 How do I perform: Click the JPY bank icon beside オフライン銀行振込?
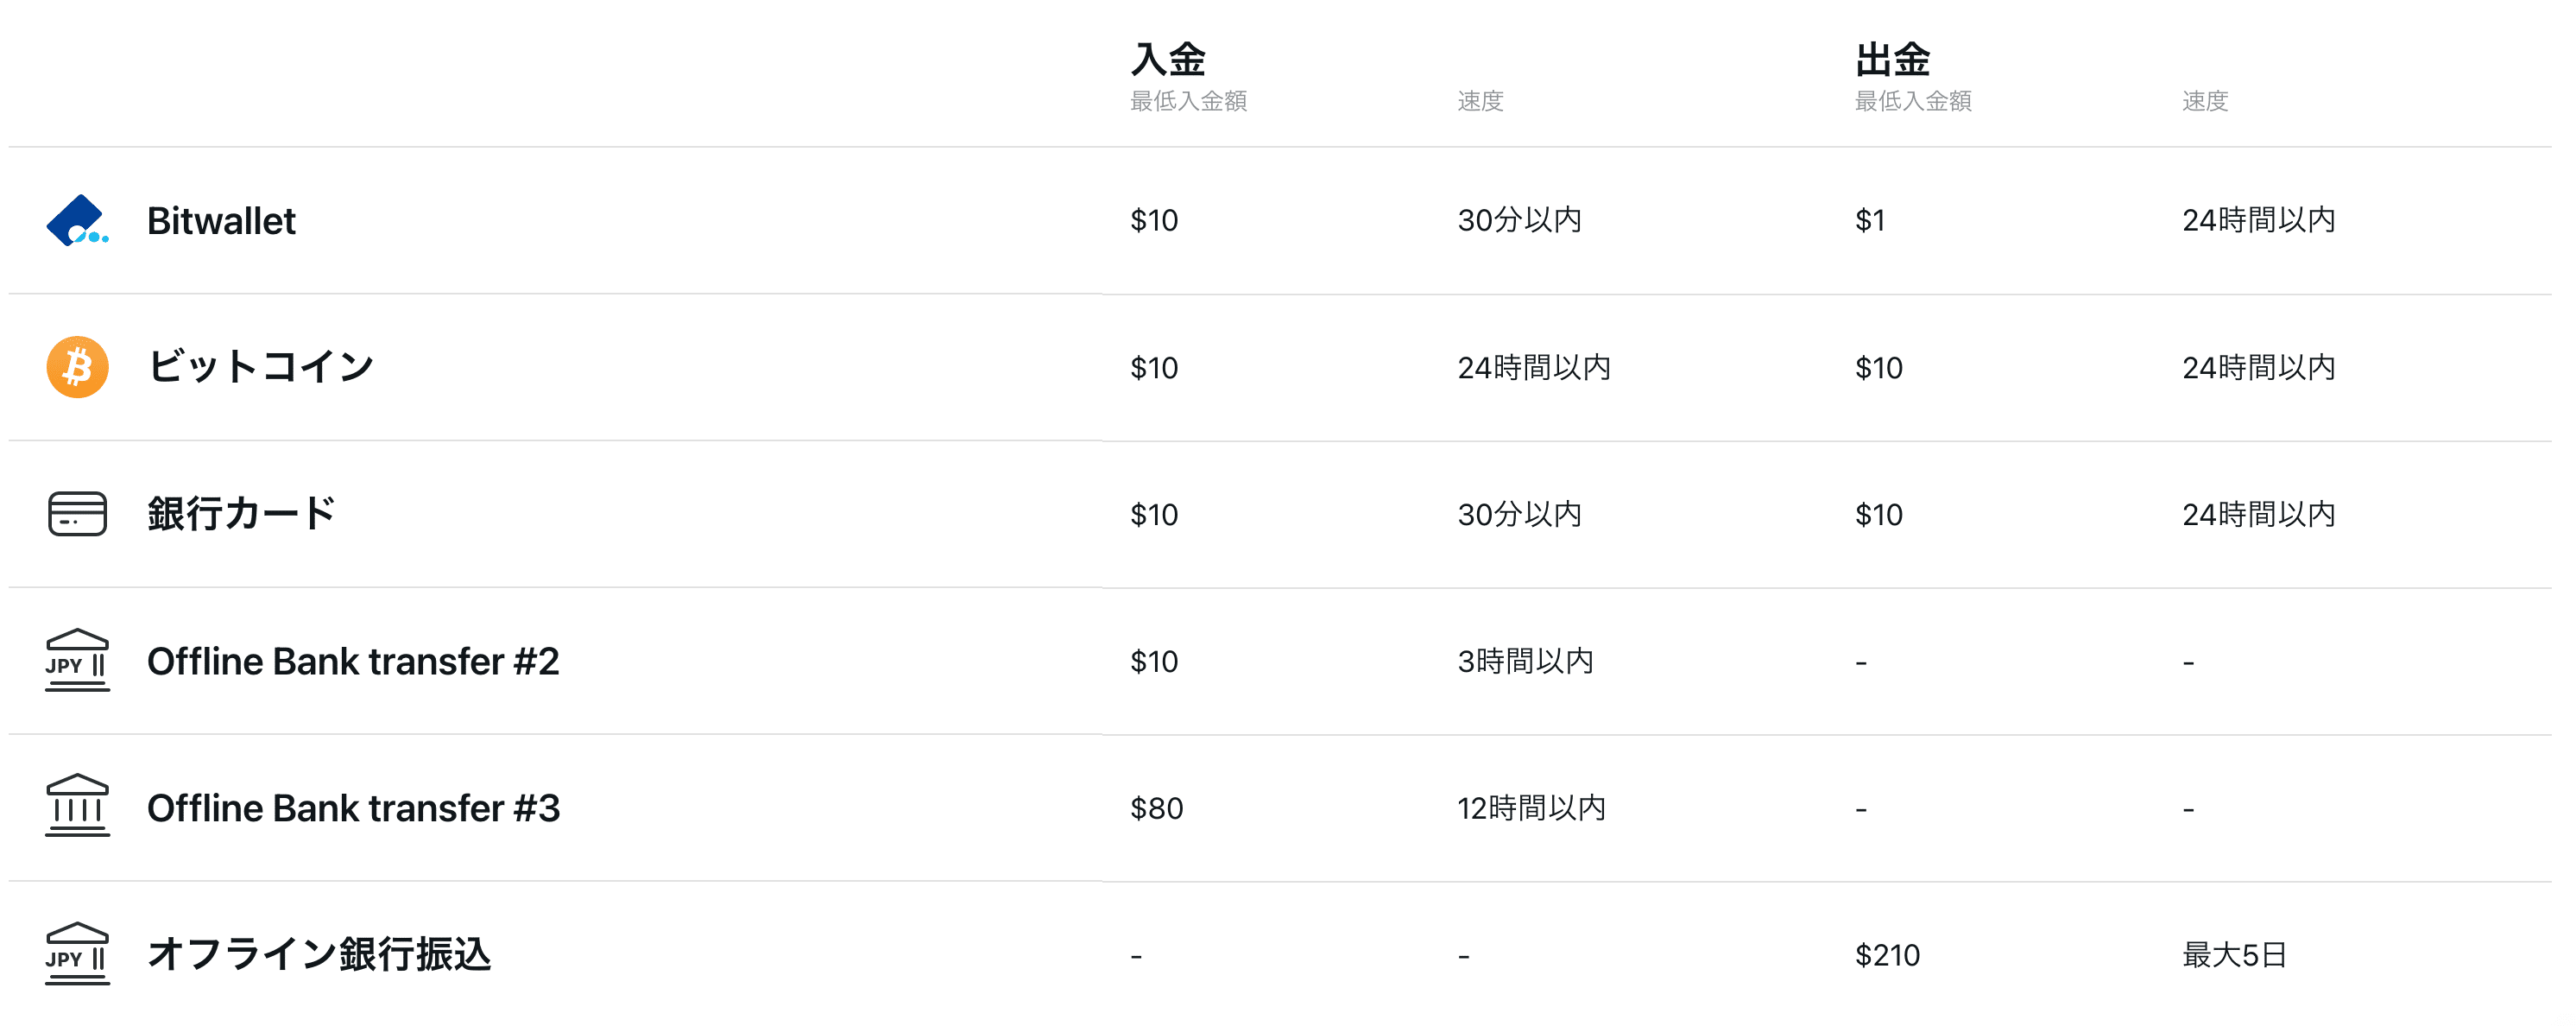tap(78, 953)
